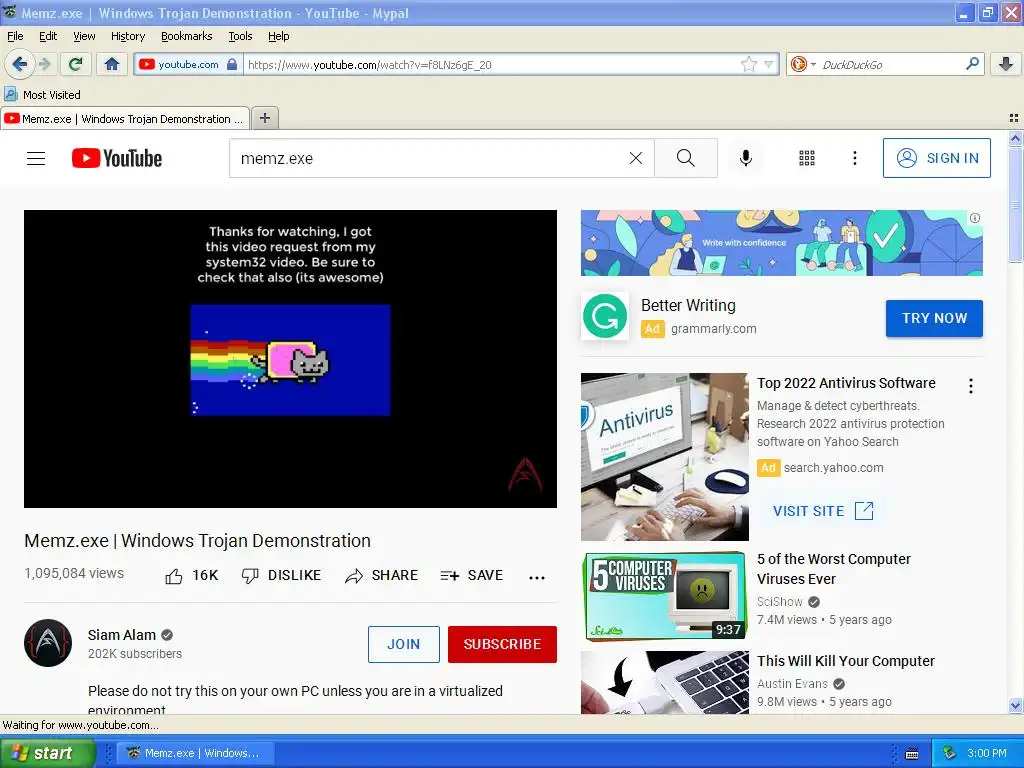Open the browser downloads arrow button
This screenshot has height=768, width=1024.
1006,64
